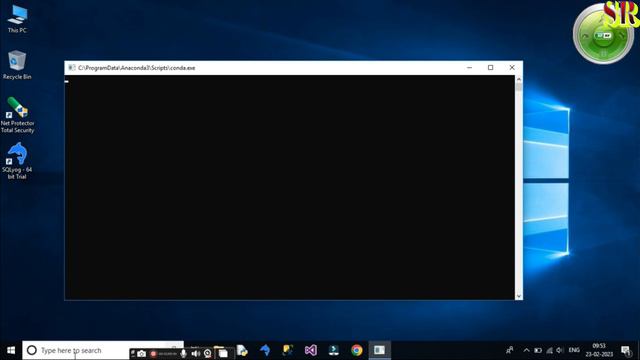640x360 pixels.
Task: Open the Action Center notifications icon
Action: pos(626,350)
